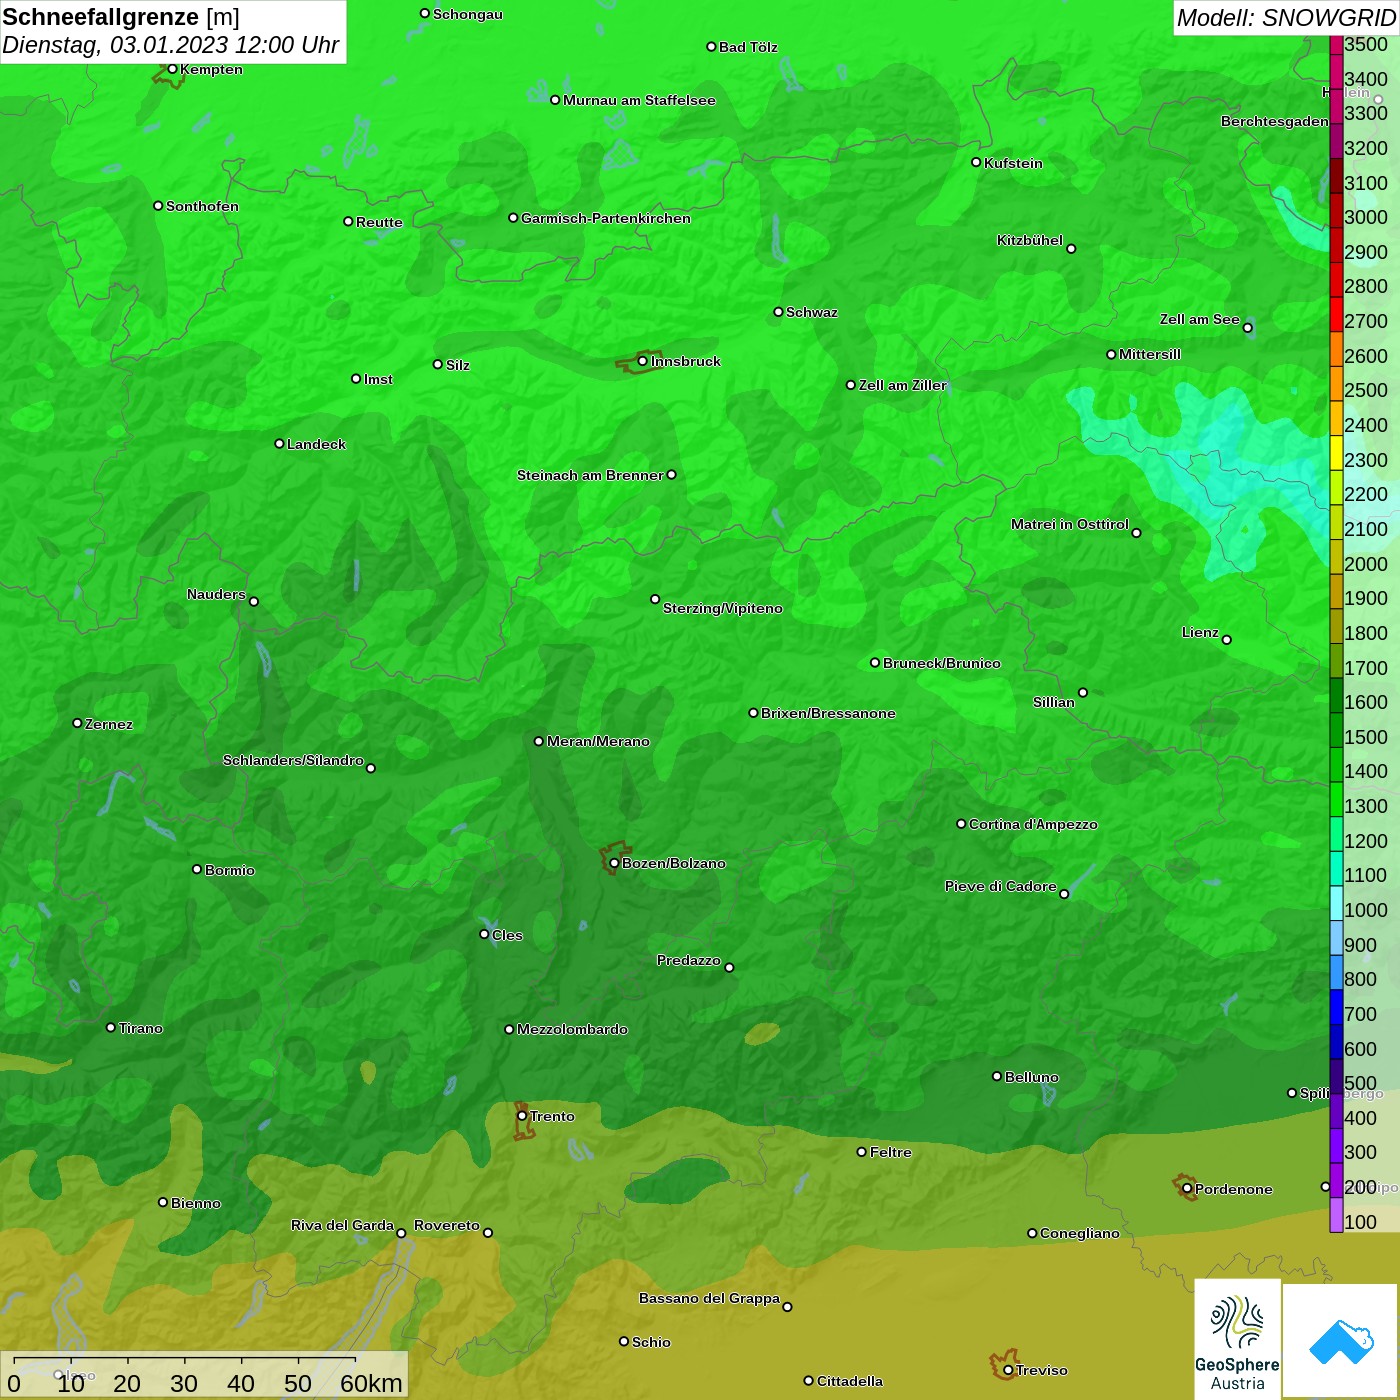Click the 2300 m yellow legend swatch

click(x=1336, y=452)
